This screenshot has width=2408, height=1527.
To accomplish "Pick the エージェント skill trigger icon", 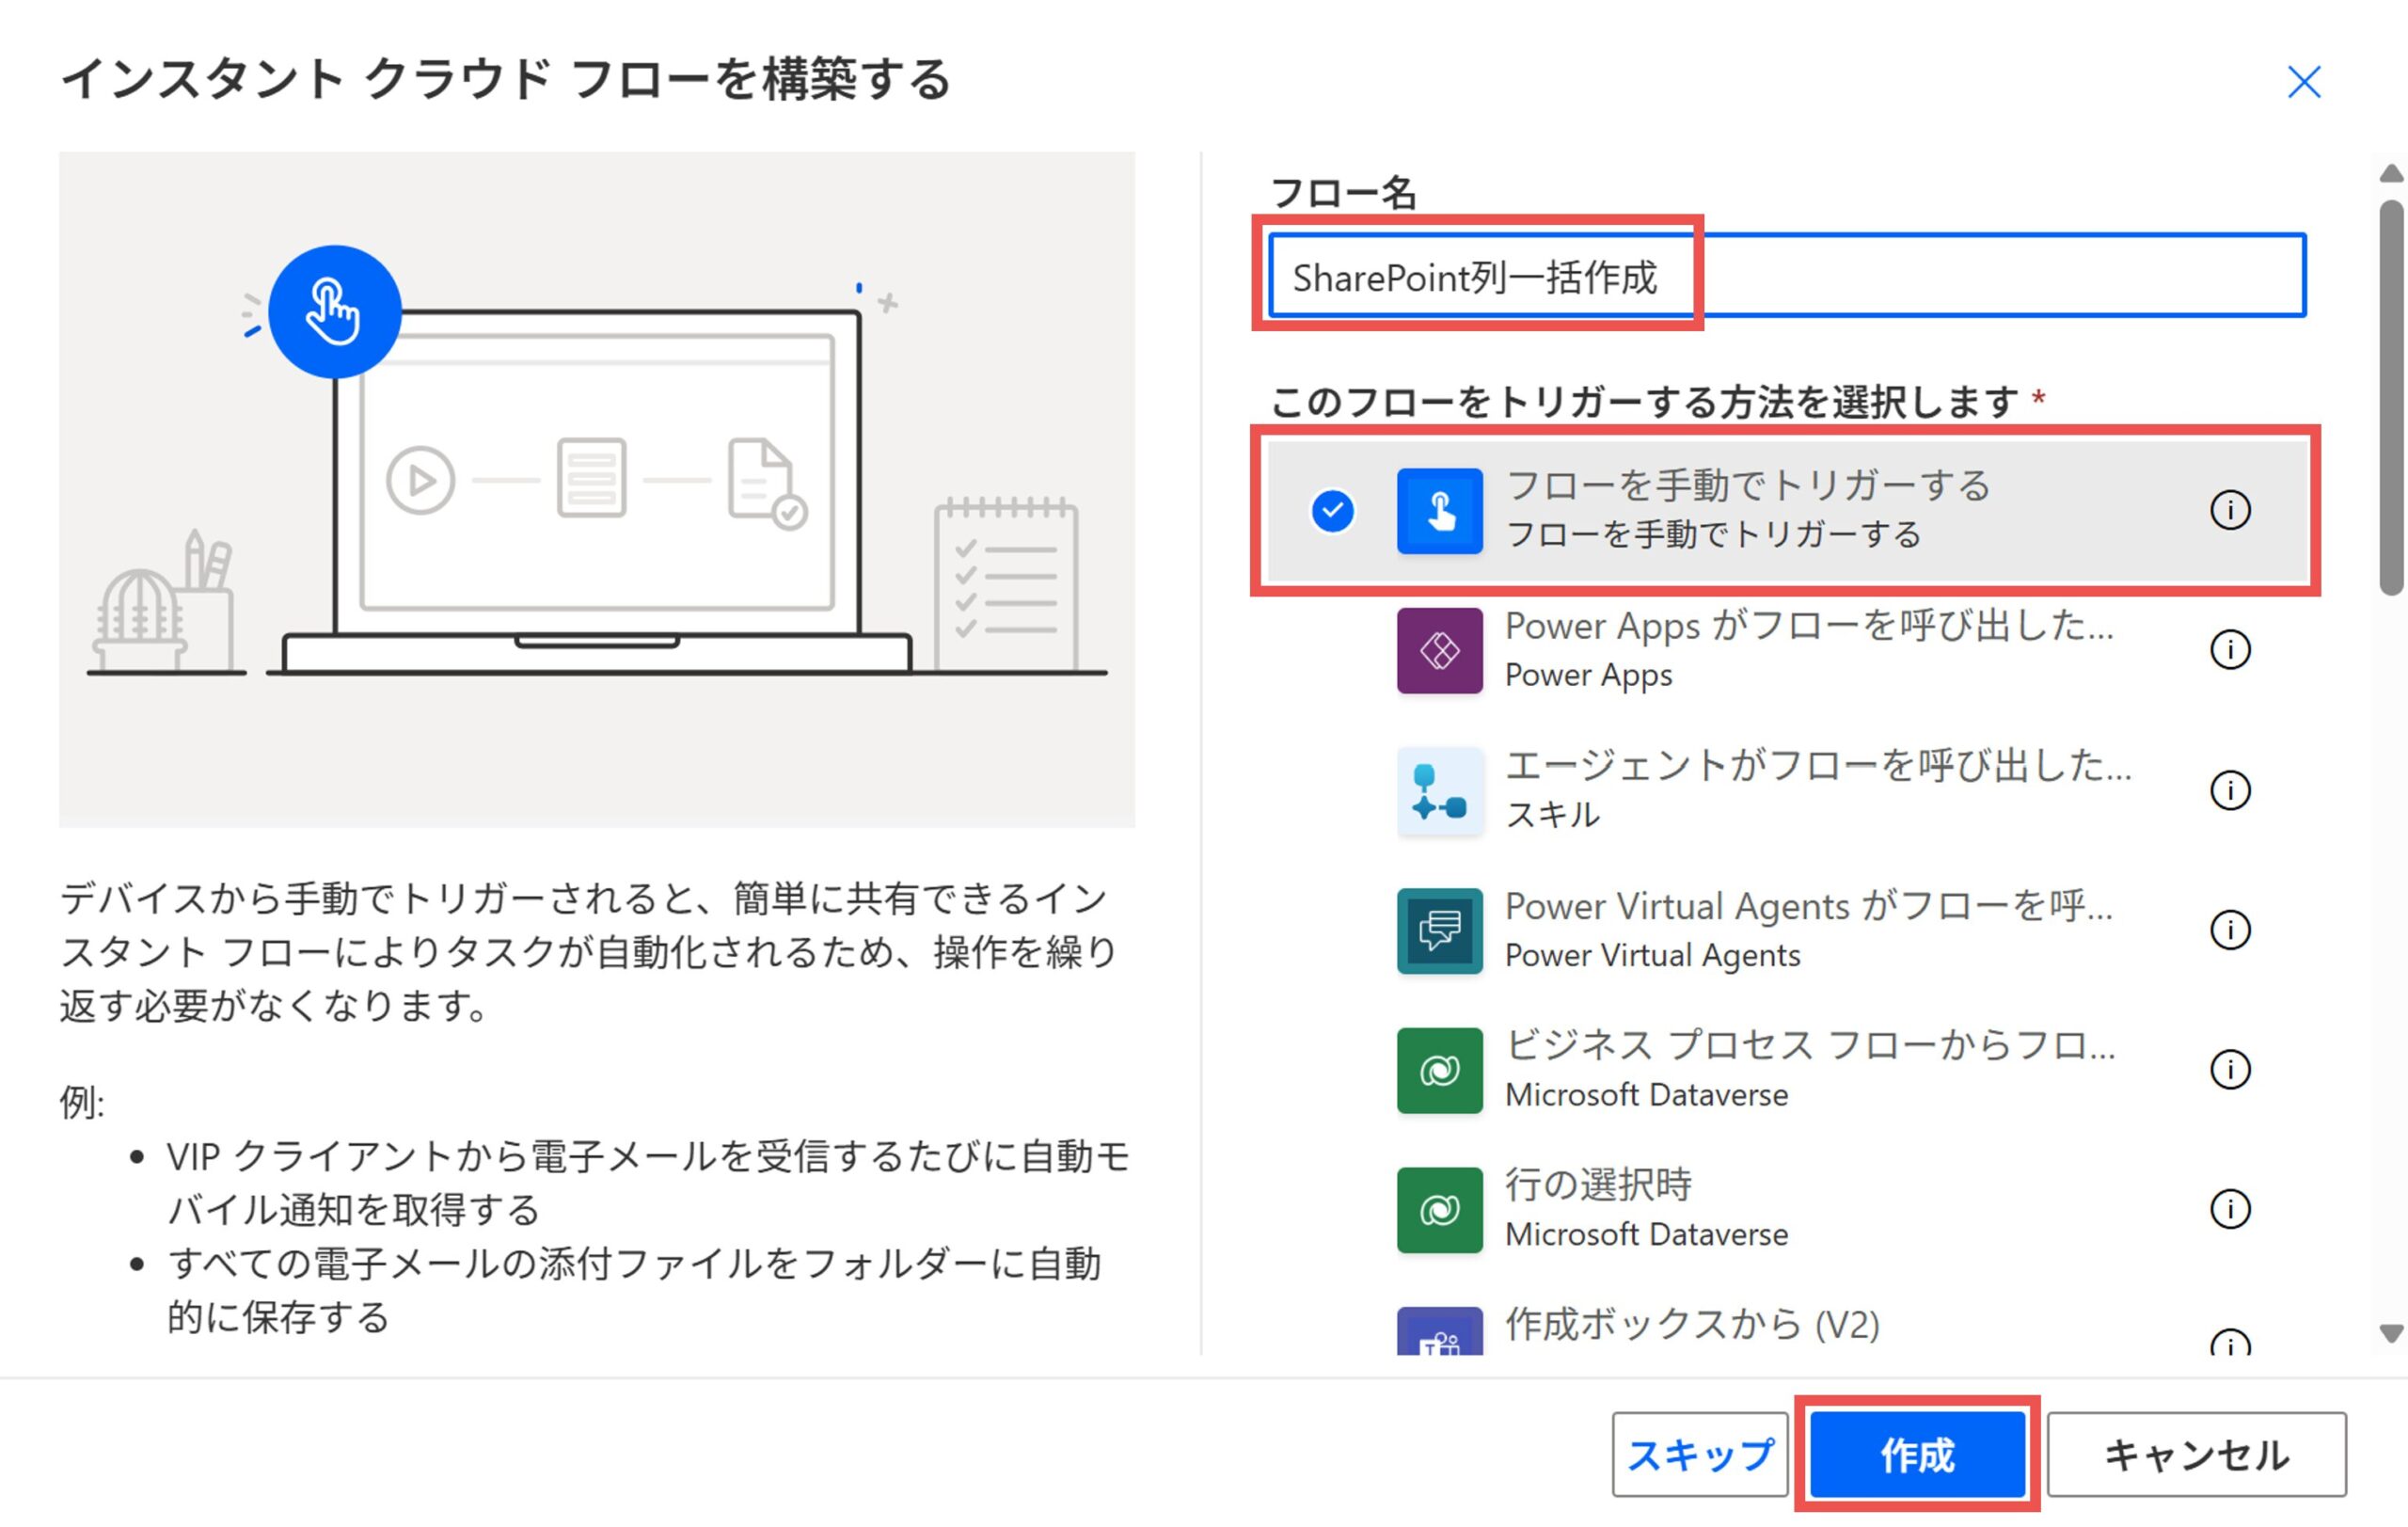I will pyautogui.click(x=1439, y=790).
